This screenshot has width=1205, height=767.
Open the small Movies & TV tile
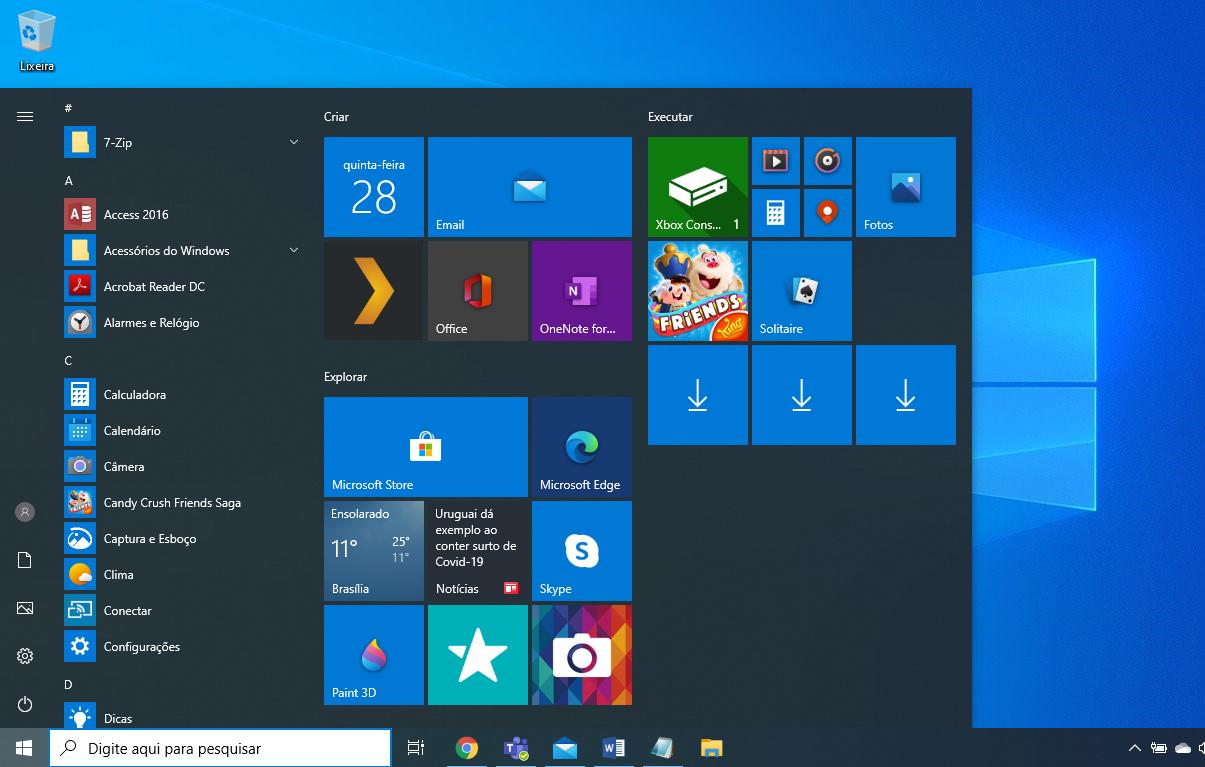(x=776, y=161)
